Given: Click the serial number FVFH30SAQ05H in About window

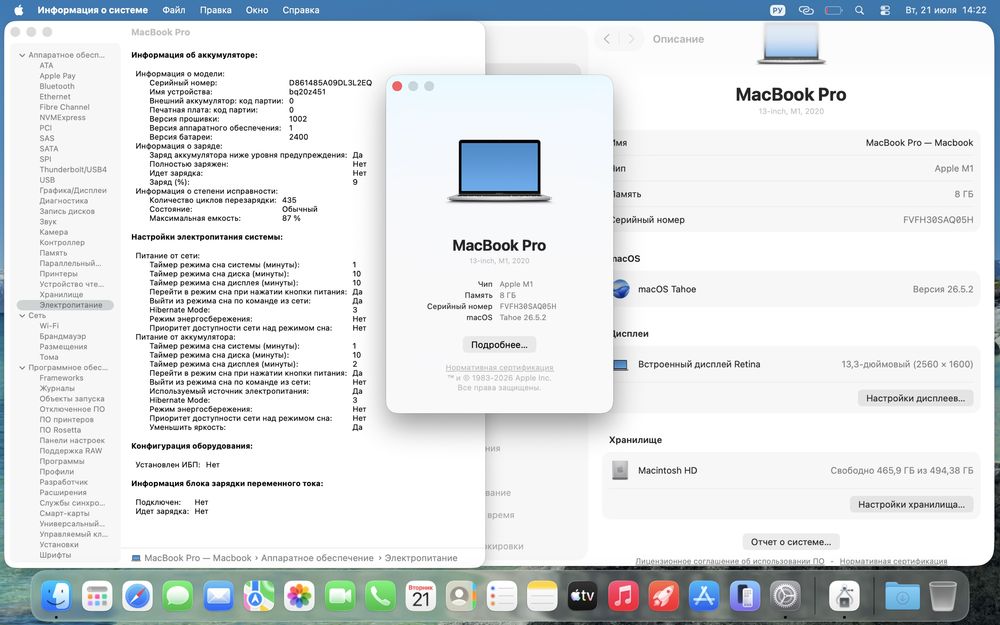Looking at the screenshot, I should coord(528,307).
